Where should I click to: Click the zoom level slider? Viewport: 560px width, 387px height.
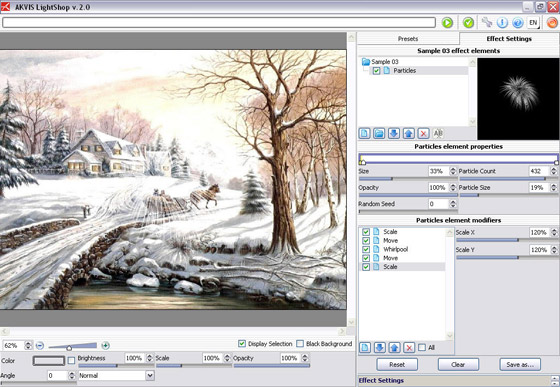72,346
